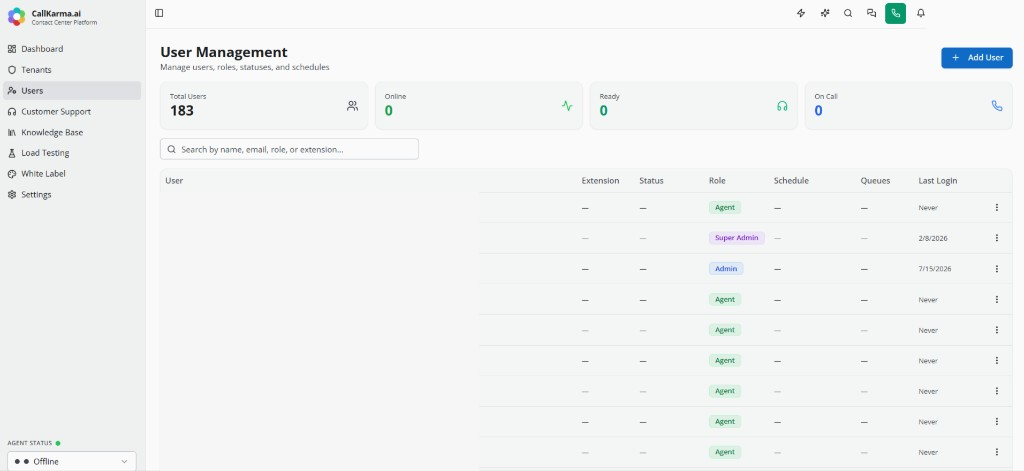Open the sparkles AI assistant icon
1024x471 pixels.
(x=825, y=13)
